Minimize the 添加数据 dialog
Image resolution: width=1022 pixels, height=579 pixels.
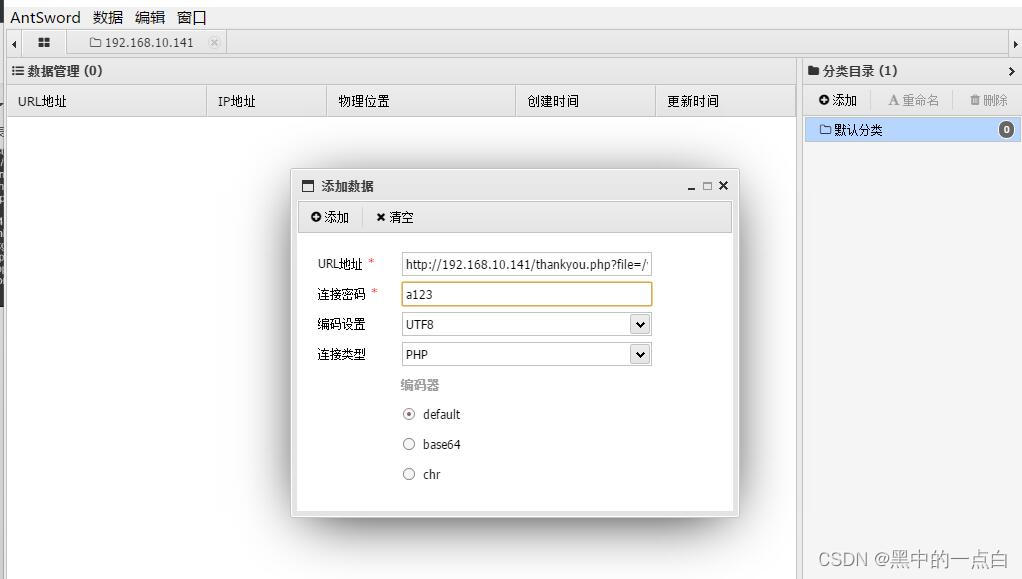[691, 186]
